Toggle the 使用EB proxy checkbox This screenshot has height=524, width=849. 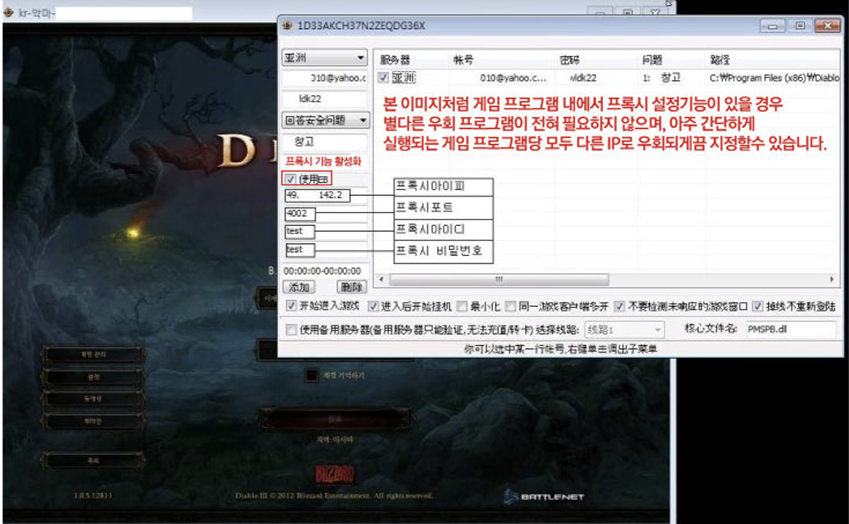point(291,179)
